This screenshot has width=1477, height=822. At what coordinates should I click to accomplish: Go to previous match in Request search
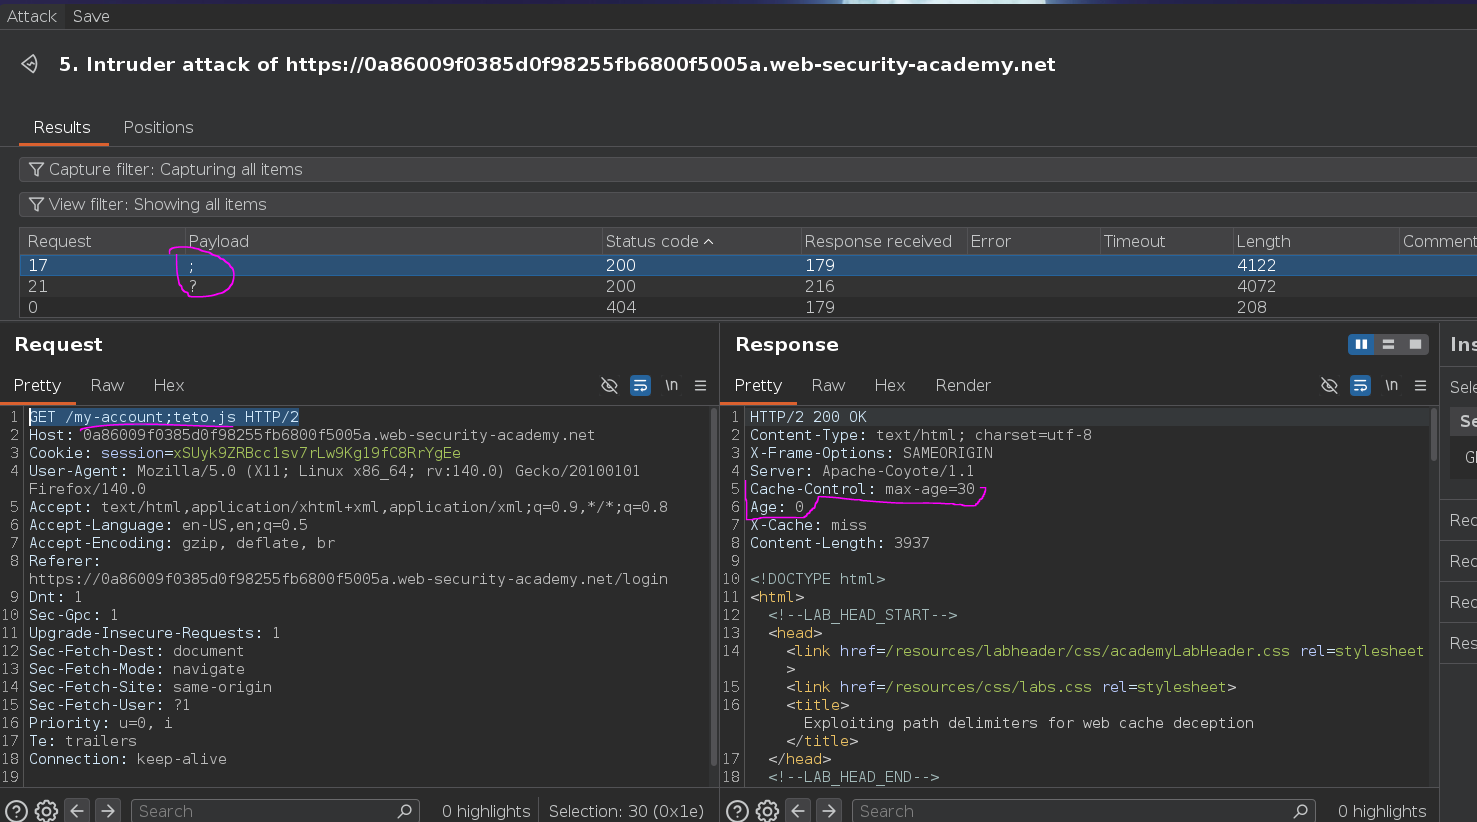click(77, 810)
